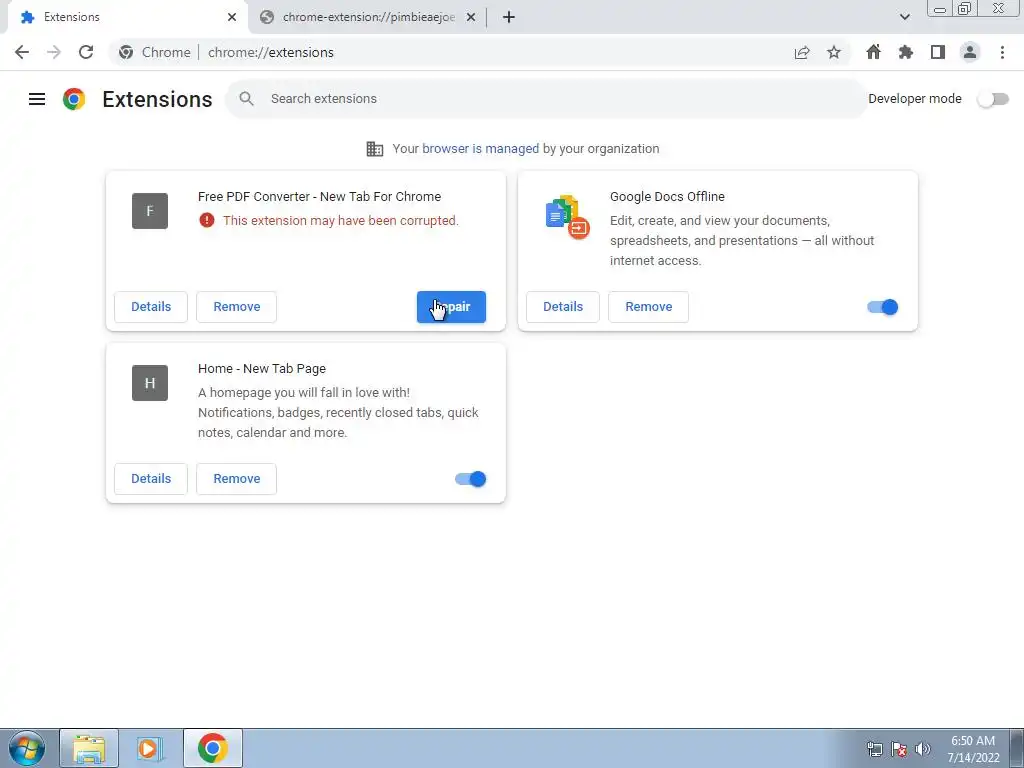Image resolution: width=1024 pixels, height=768 pixels.
Task: Open File Explorer from the taskbar
Action: (x=89, y=748)
